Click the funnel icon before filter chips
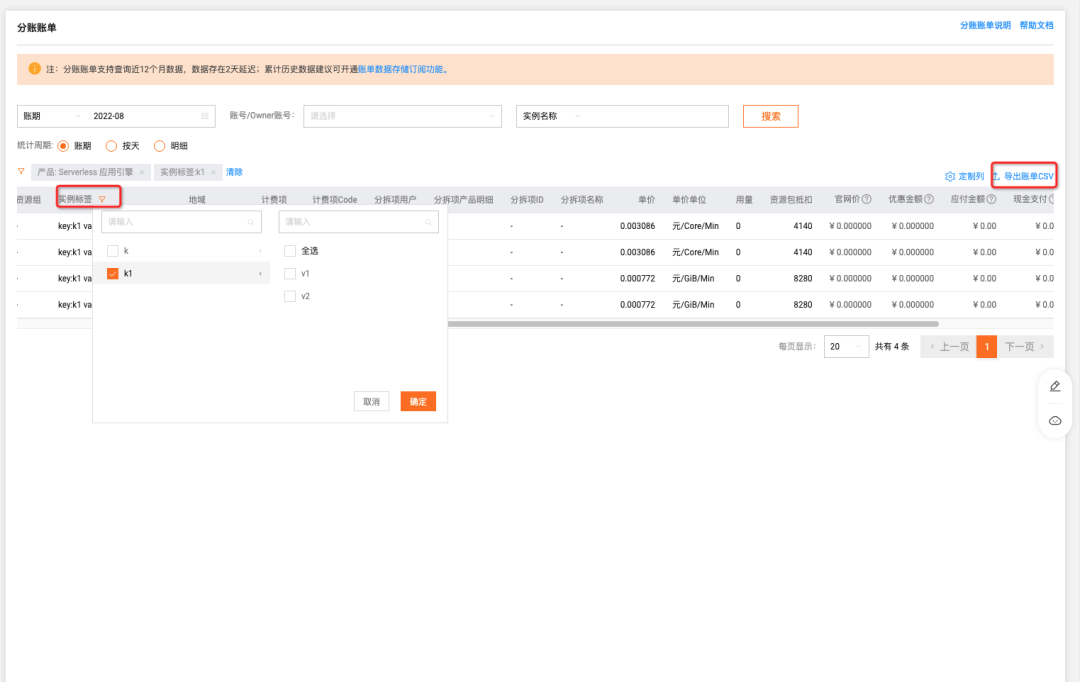 [x=21, y=172]
